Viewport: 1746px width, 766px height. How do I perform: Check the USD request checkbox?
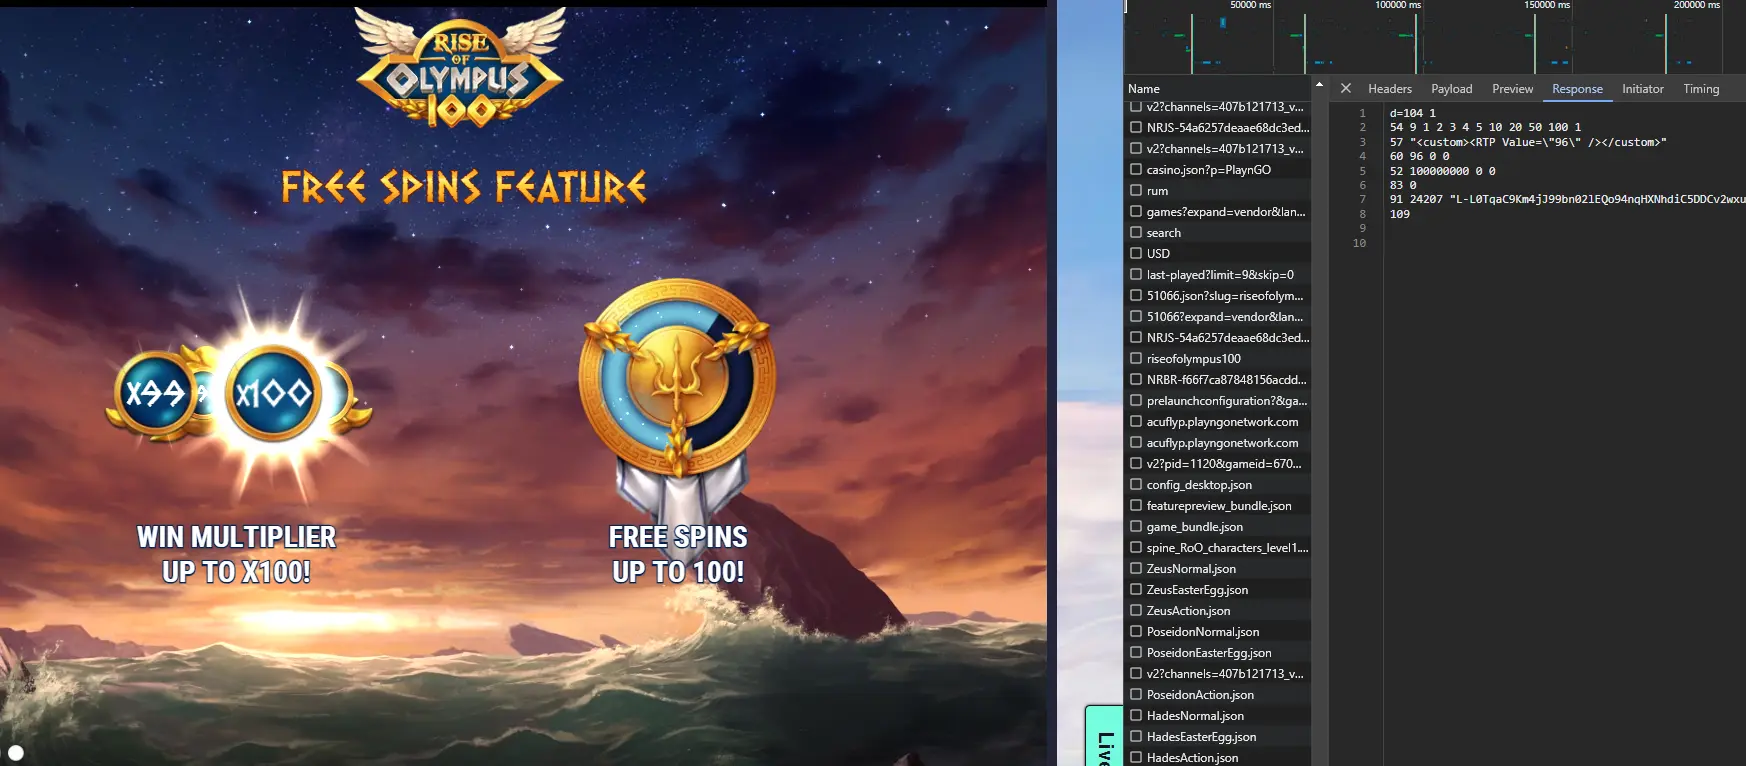point(1136,254)
